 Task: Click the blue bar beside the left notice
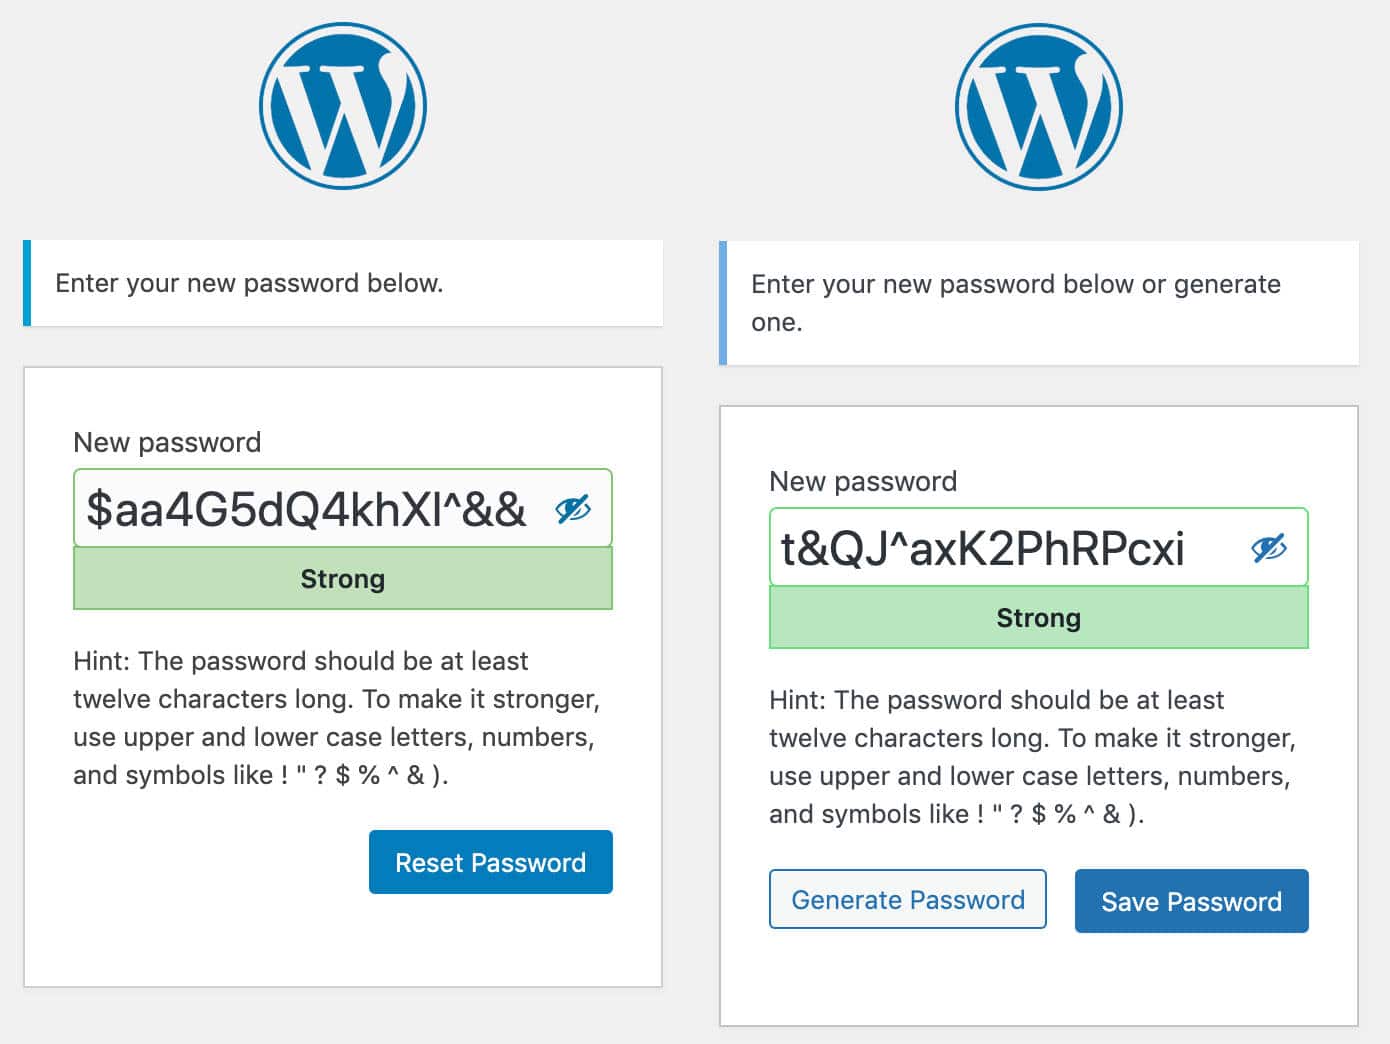26,283
